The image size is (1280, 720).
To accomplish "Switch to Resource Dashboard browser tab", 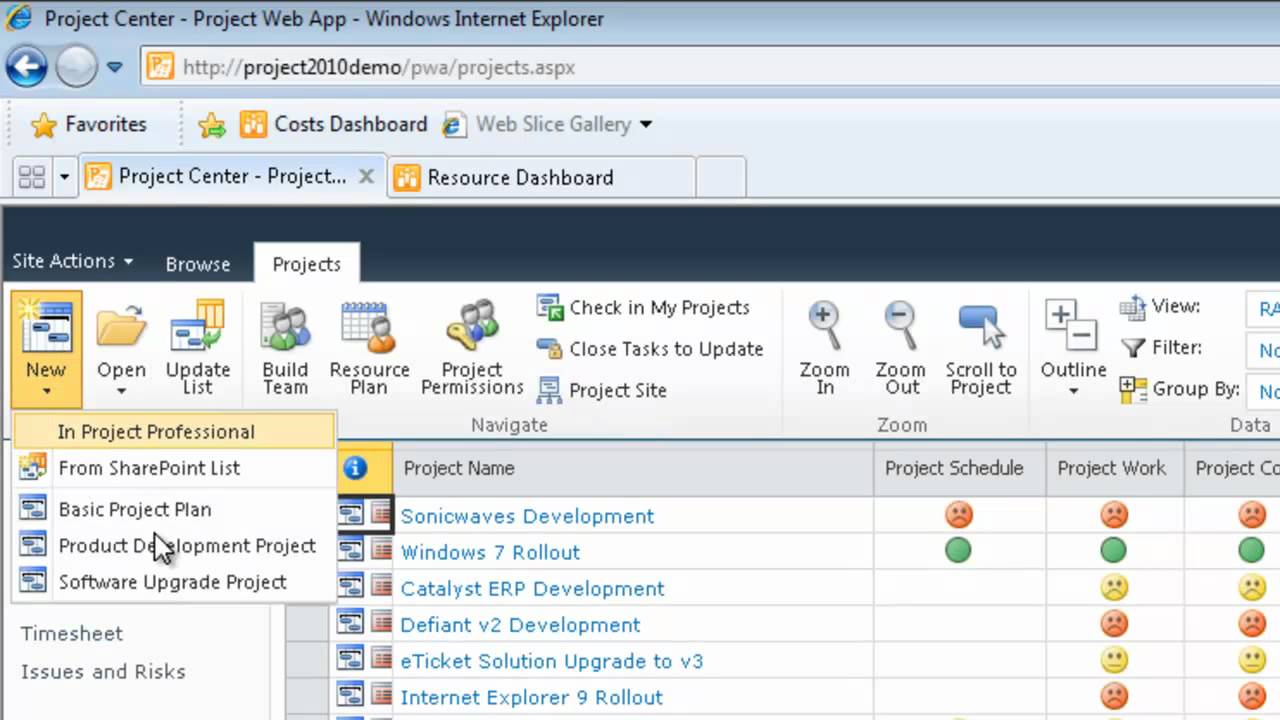I will point(541,177).
